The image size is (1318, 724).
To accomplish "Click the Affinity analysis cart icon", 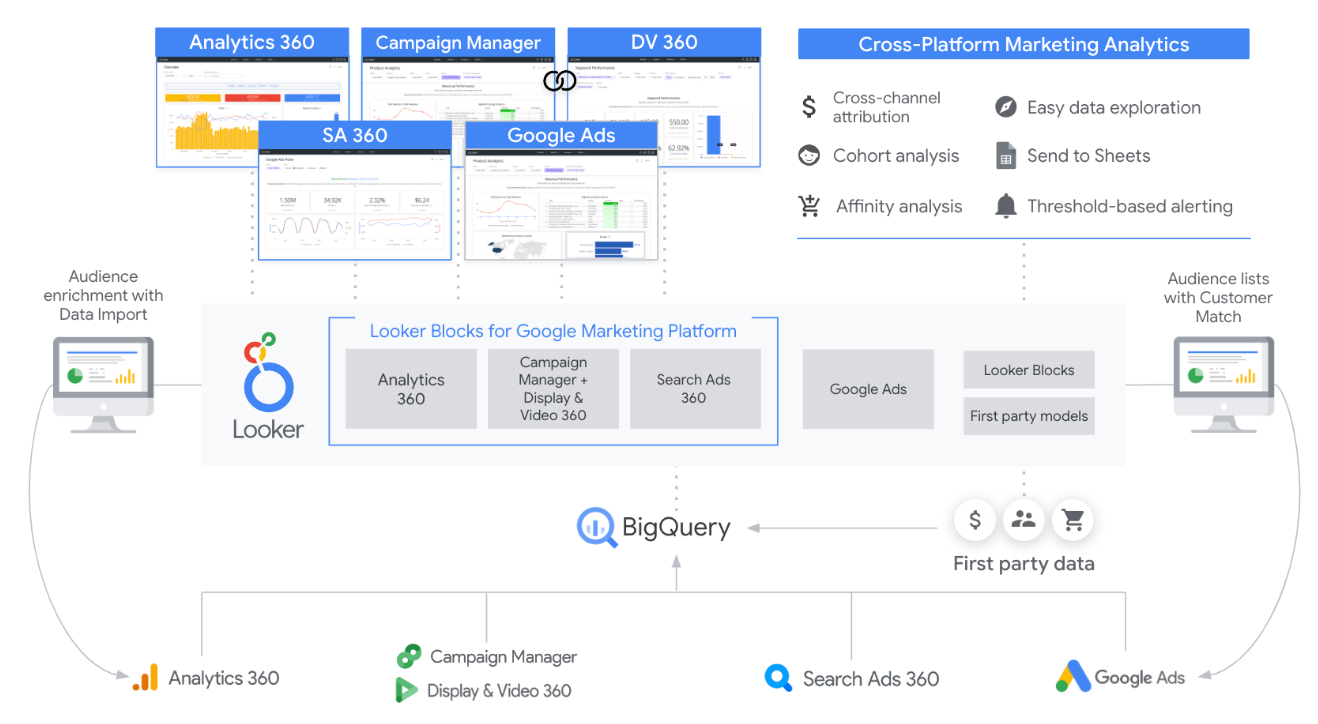I will pyautogui.click(x=809, y=206).
